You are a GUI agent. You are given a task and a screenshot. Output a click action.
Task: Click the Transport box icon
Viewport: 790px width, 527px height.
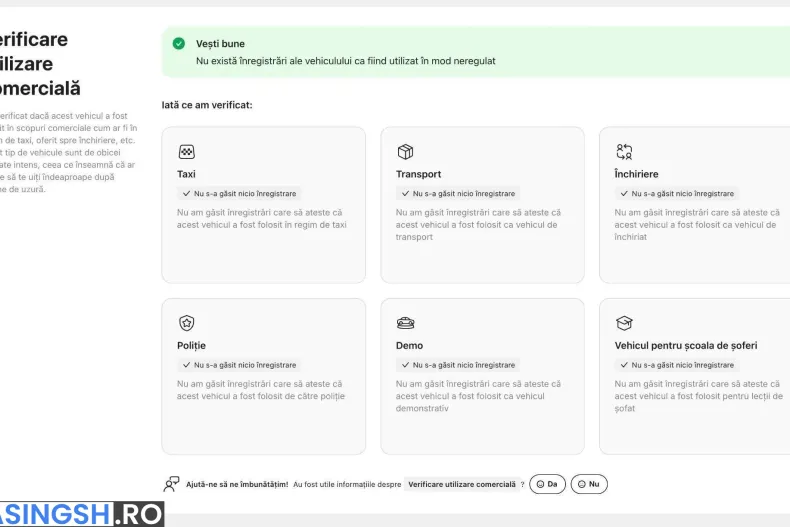click(x=405, y=152)
